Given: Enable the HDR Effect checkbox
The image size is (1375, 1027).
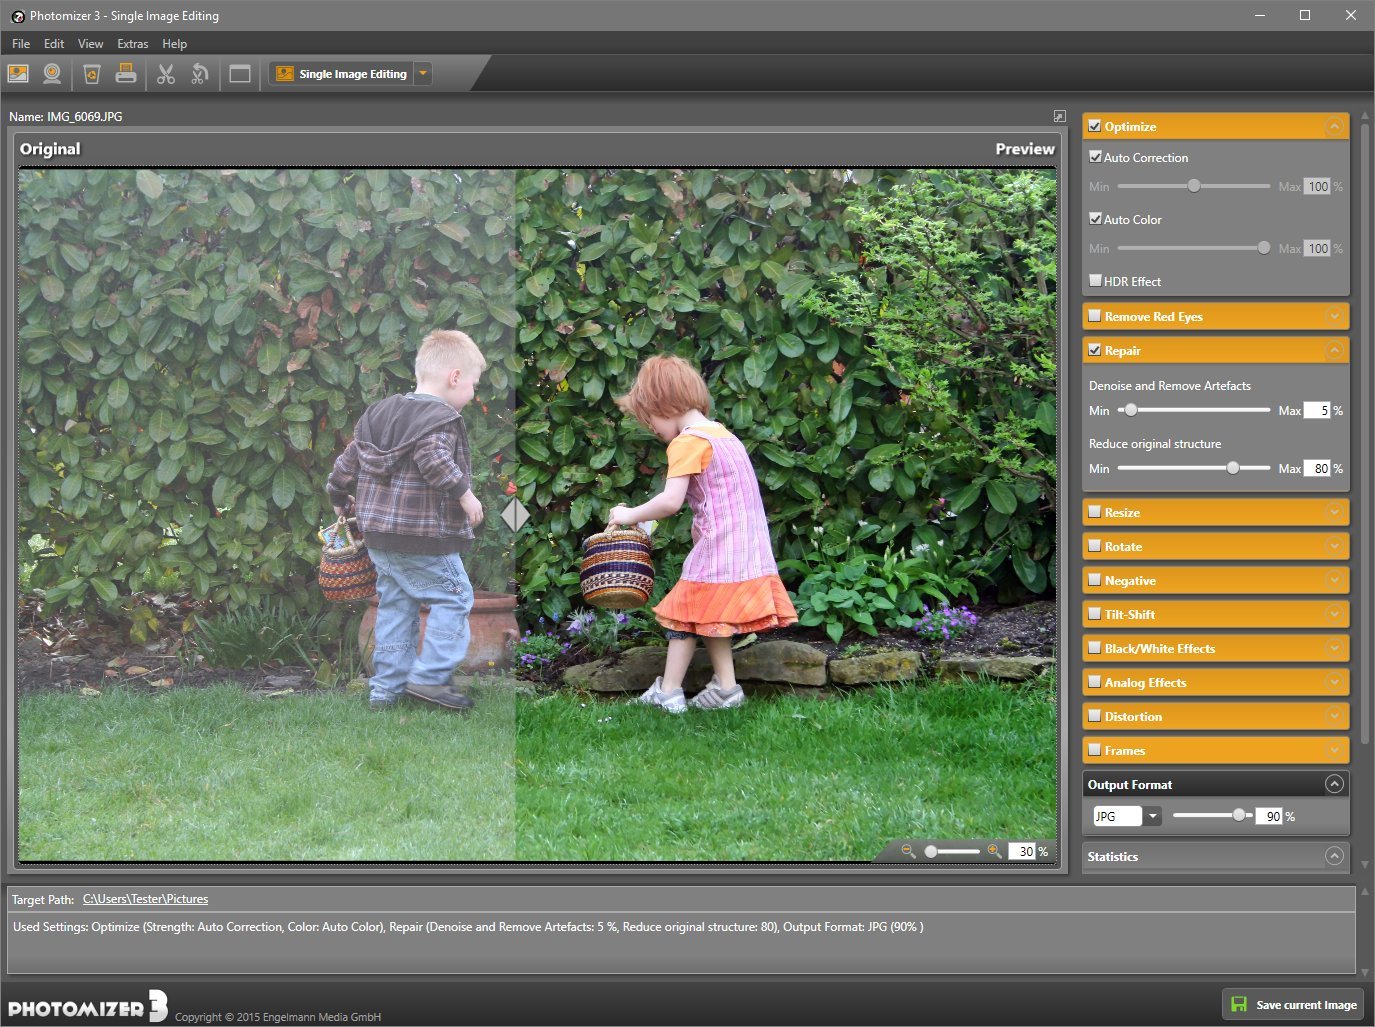Looking at the screenshot, I should click(x=1095, y=281).
